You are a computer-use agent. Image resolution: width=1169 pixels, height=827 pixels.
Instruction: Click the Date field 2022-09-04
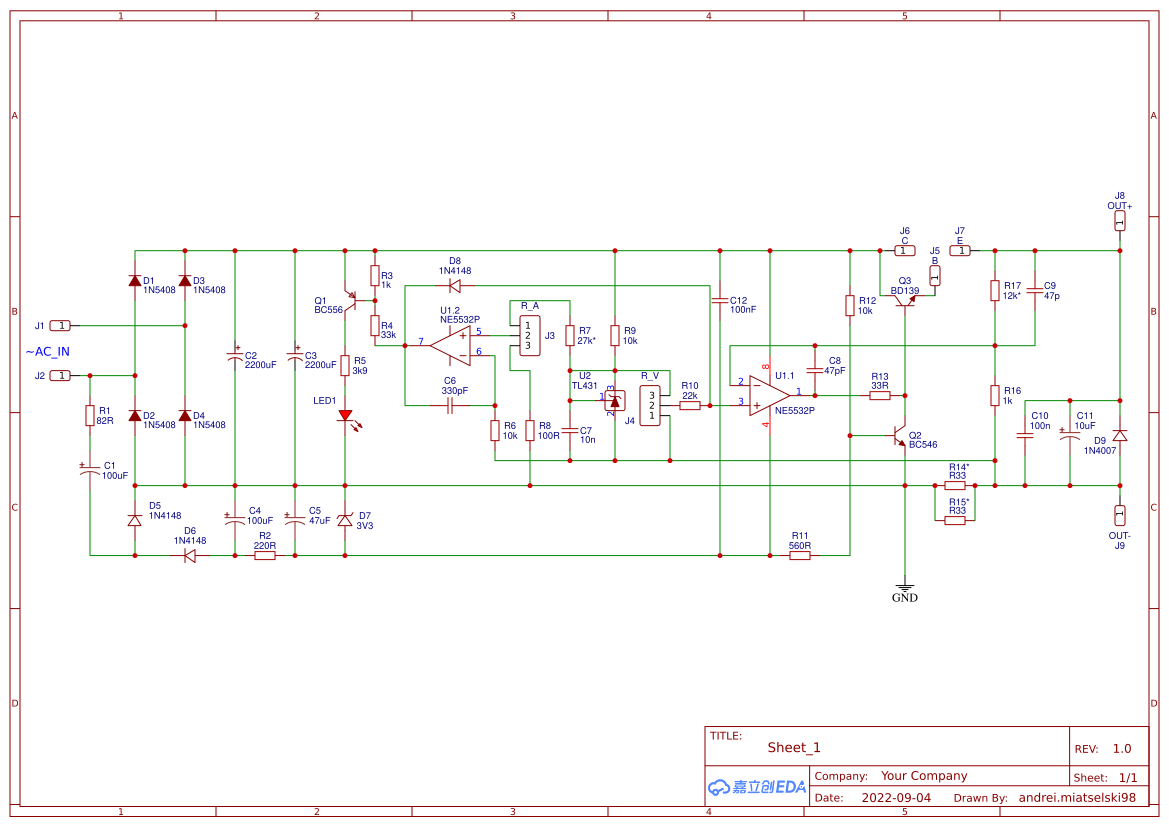point(897,797)
